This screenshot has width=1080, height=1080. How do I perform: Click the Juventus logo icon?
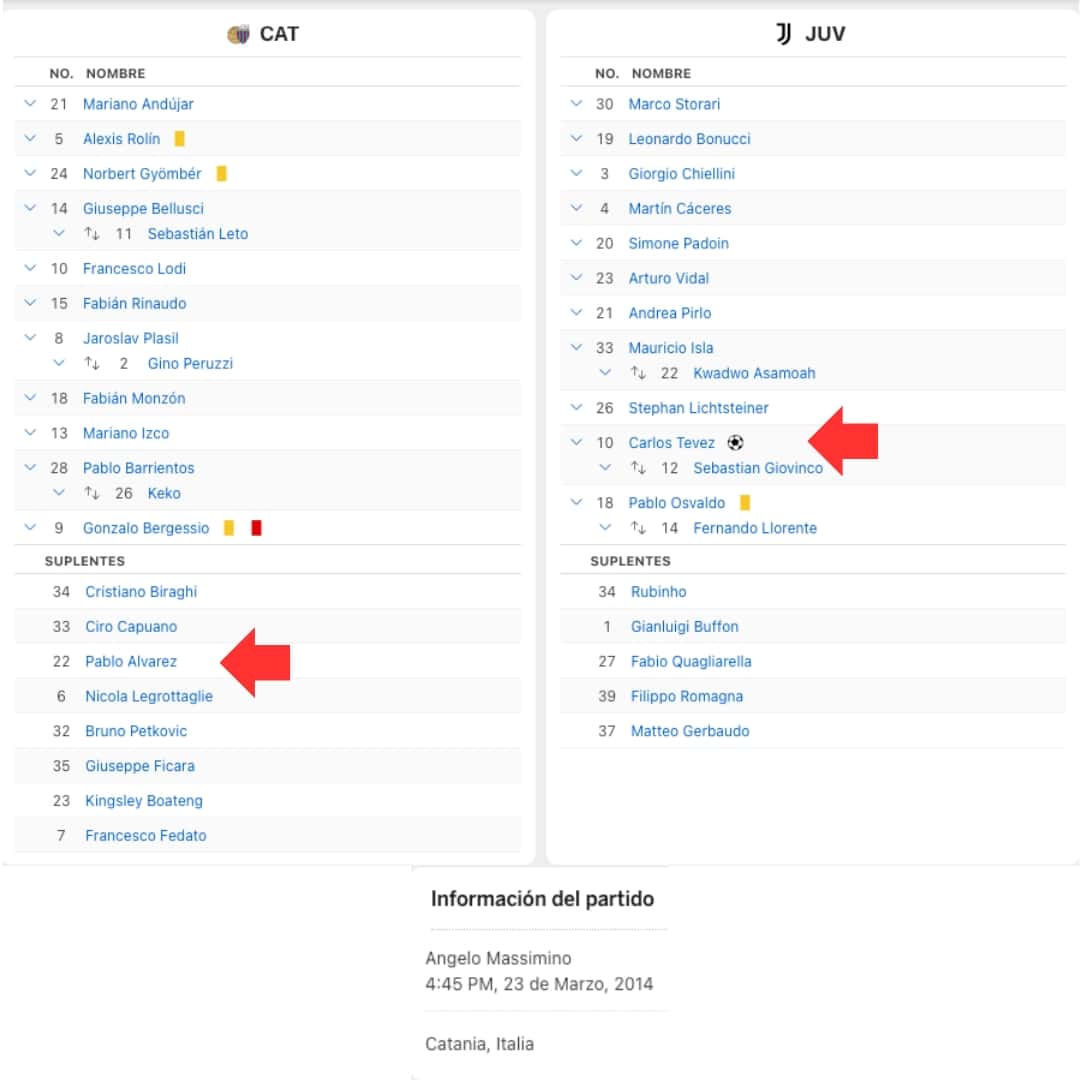784,34
